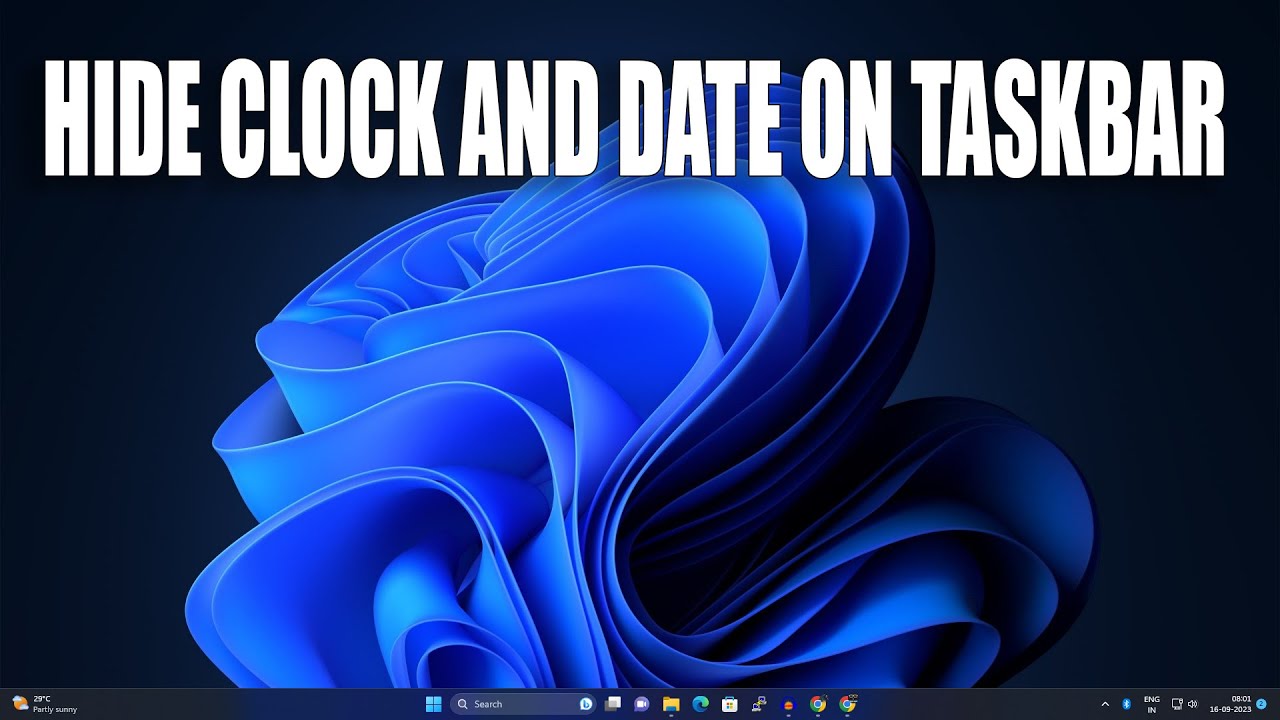Viewport: 1280px width, 720px height.
Task: Open the weather widget showing 29°C
Action: (45, 704)
